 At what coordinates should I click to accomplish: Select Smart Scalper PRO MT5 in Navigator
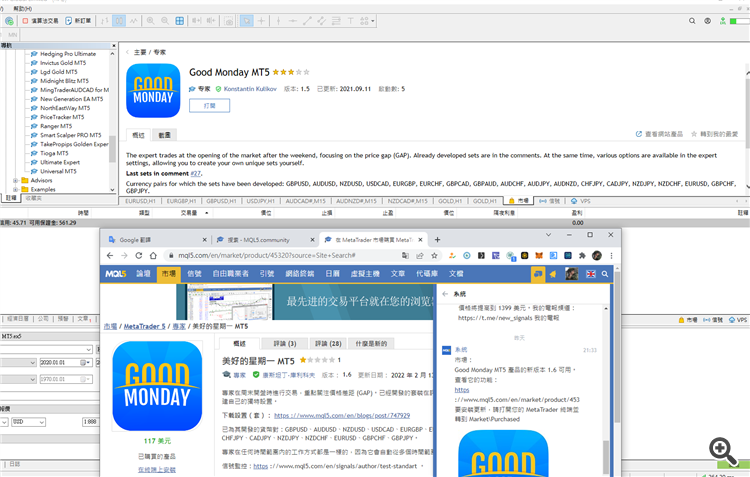tap(70, 135)
